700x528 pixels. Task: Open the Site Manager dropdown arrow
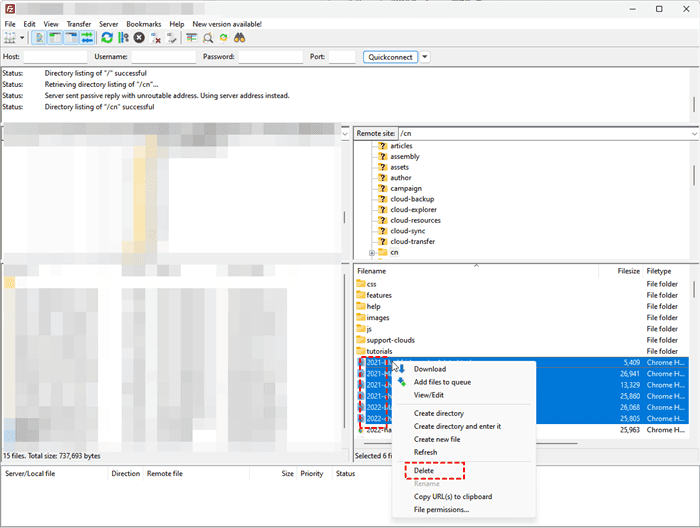pos(20,38)
